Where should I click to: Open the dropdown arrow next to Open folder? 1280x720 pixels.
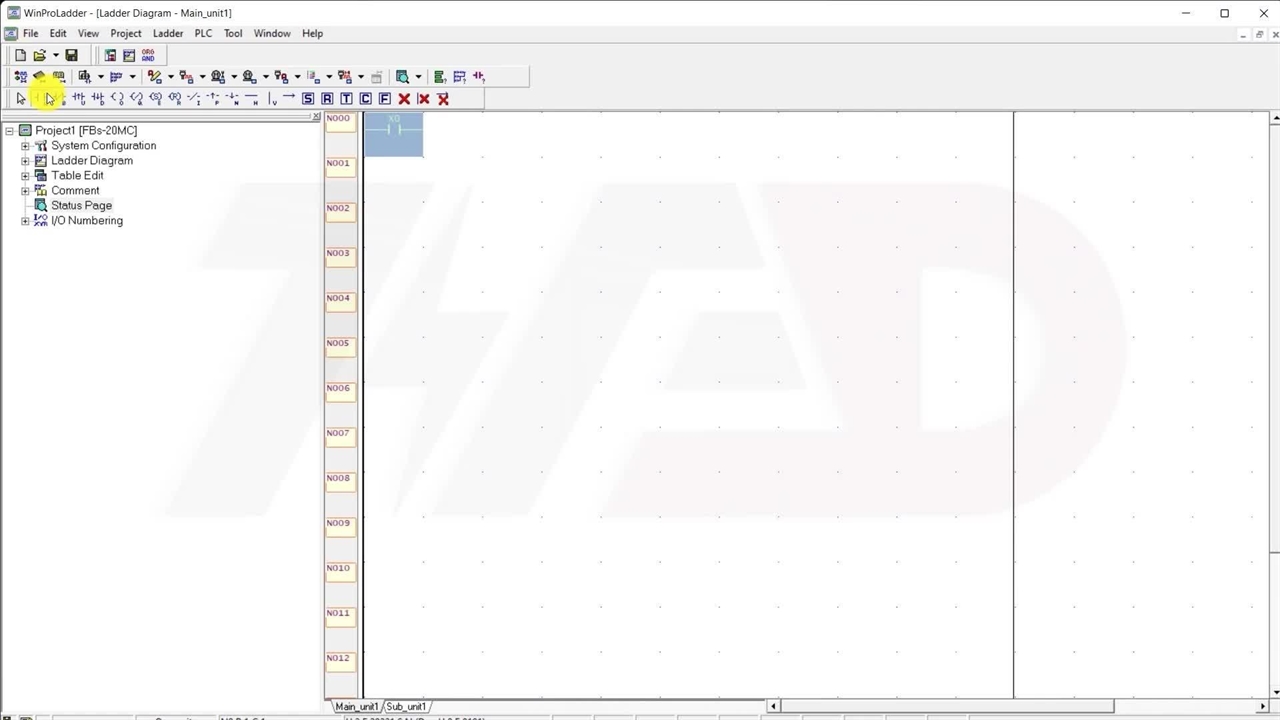55,55
